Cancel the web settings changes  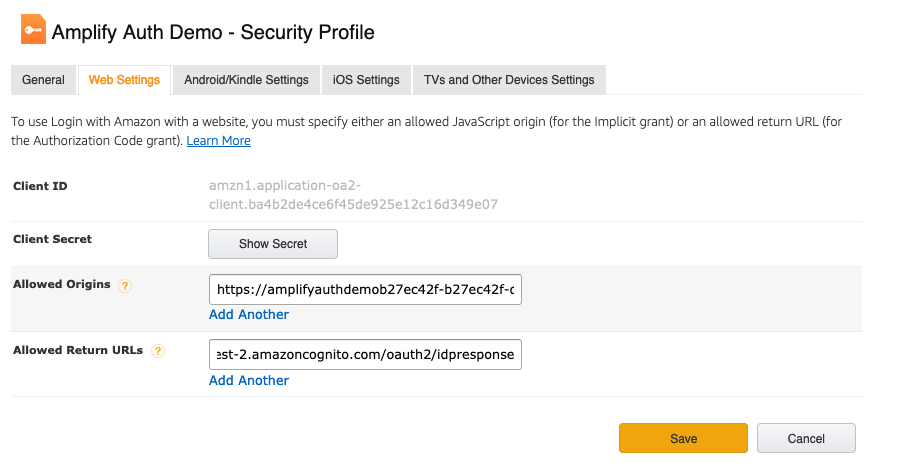coord(806,438)
